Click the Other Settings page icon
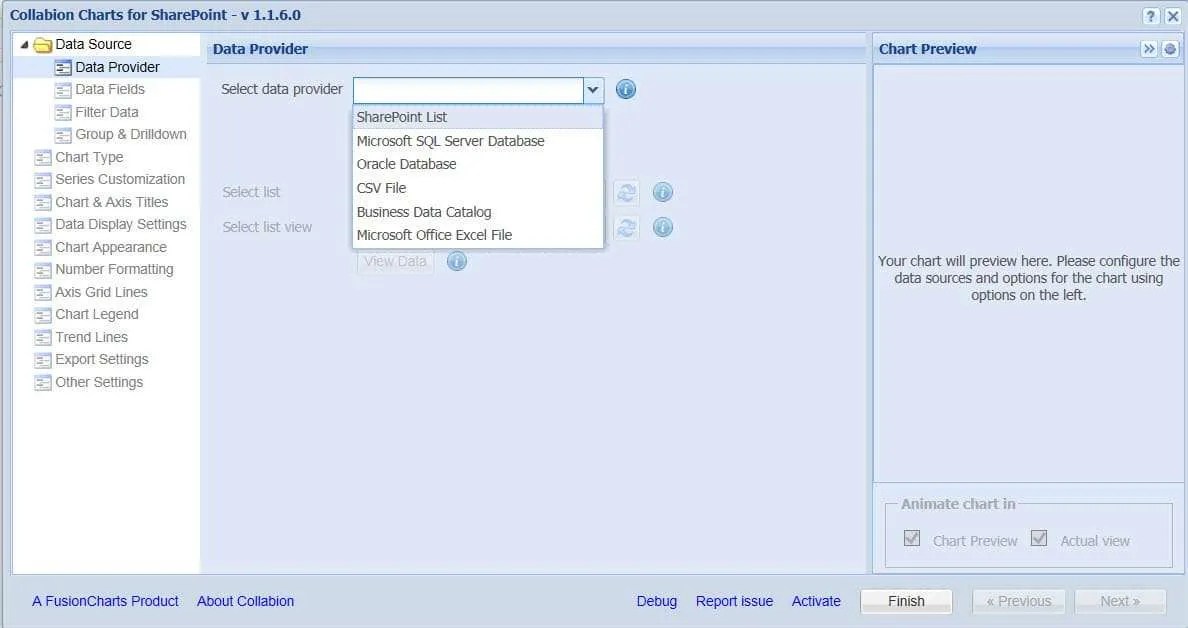 43,383
